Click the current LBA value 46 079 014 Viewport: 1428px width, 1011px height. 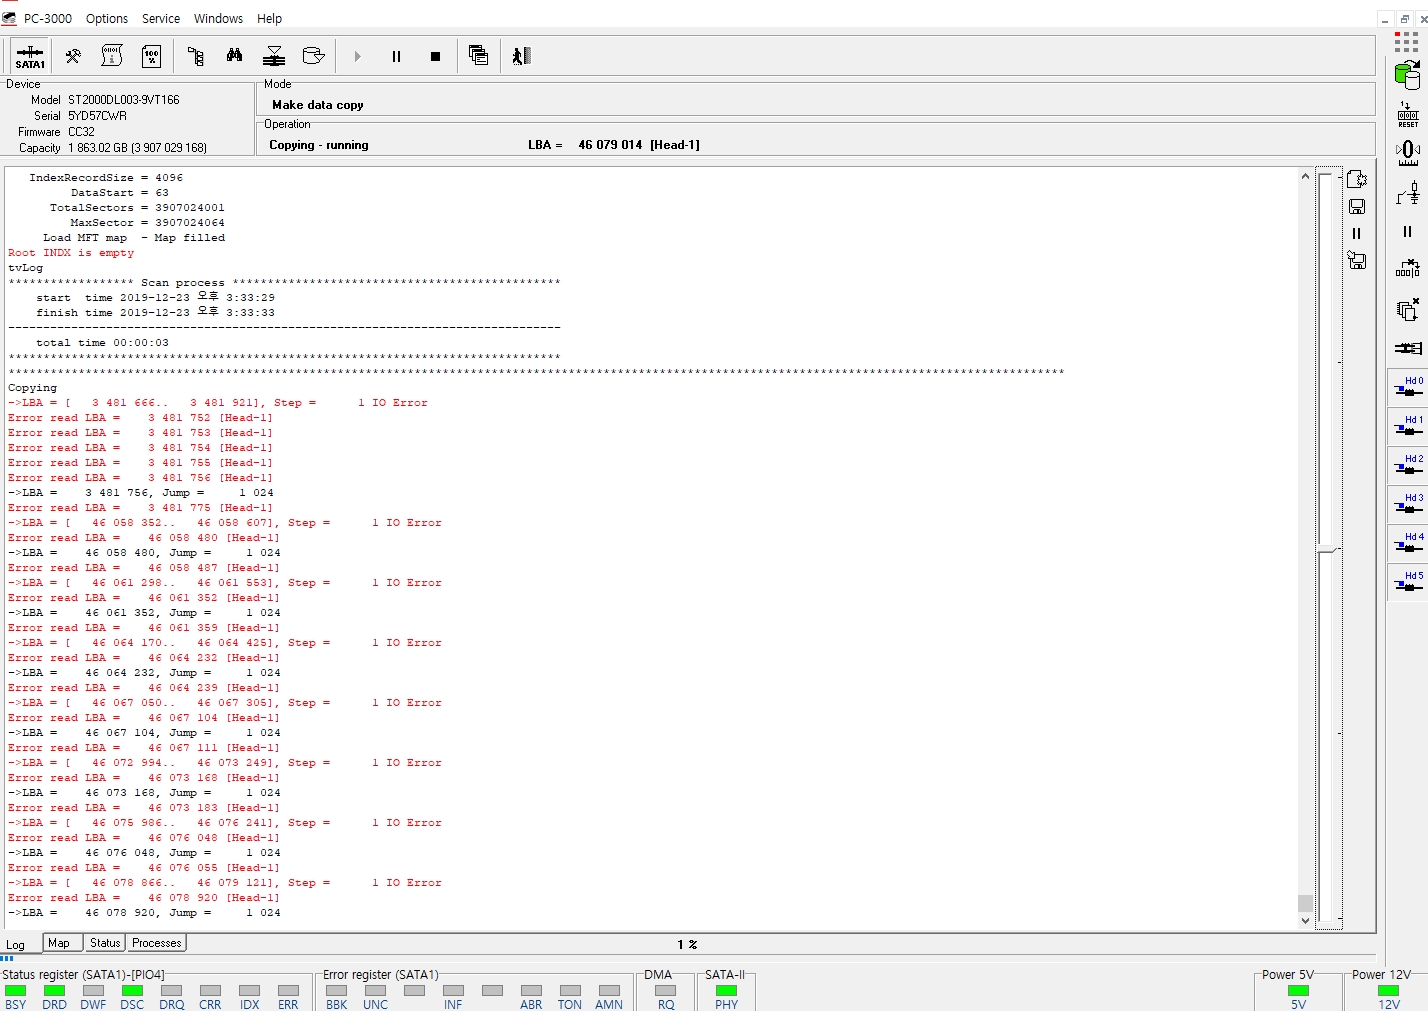(610, 145)
